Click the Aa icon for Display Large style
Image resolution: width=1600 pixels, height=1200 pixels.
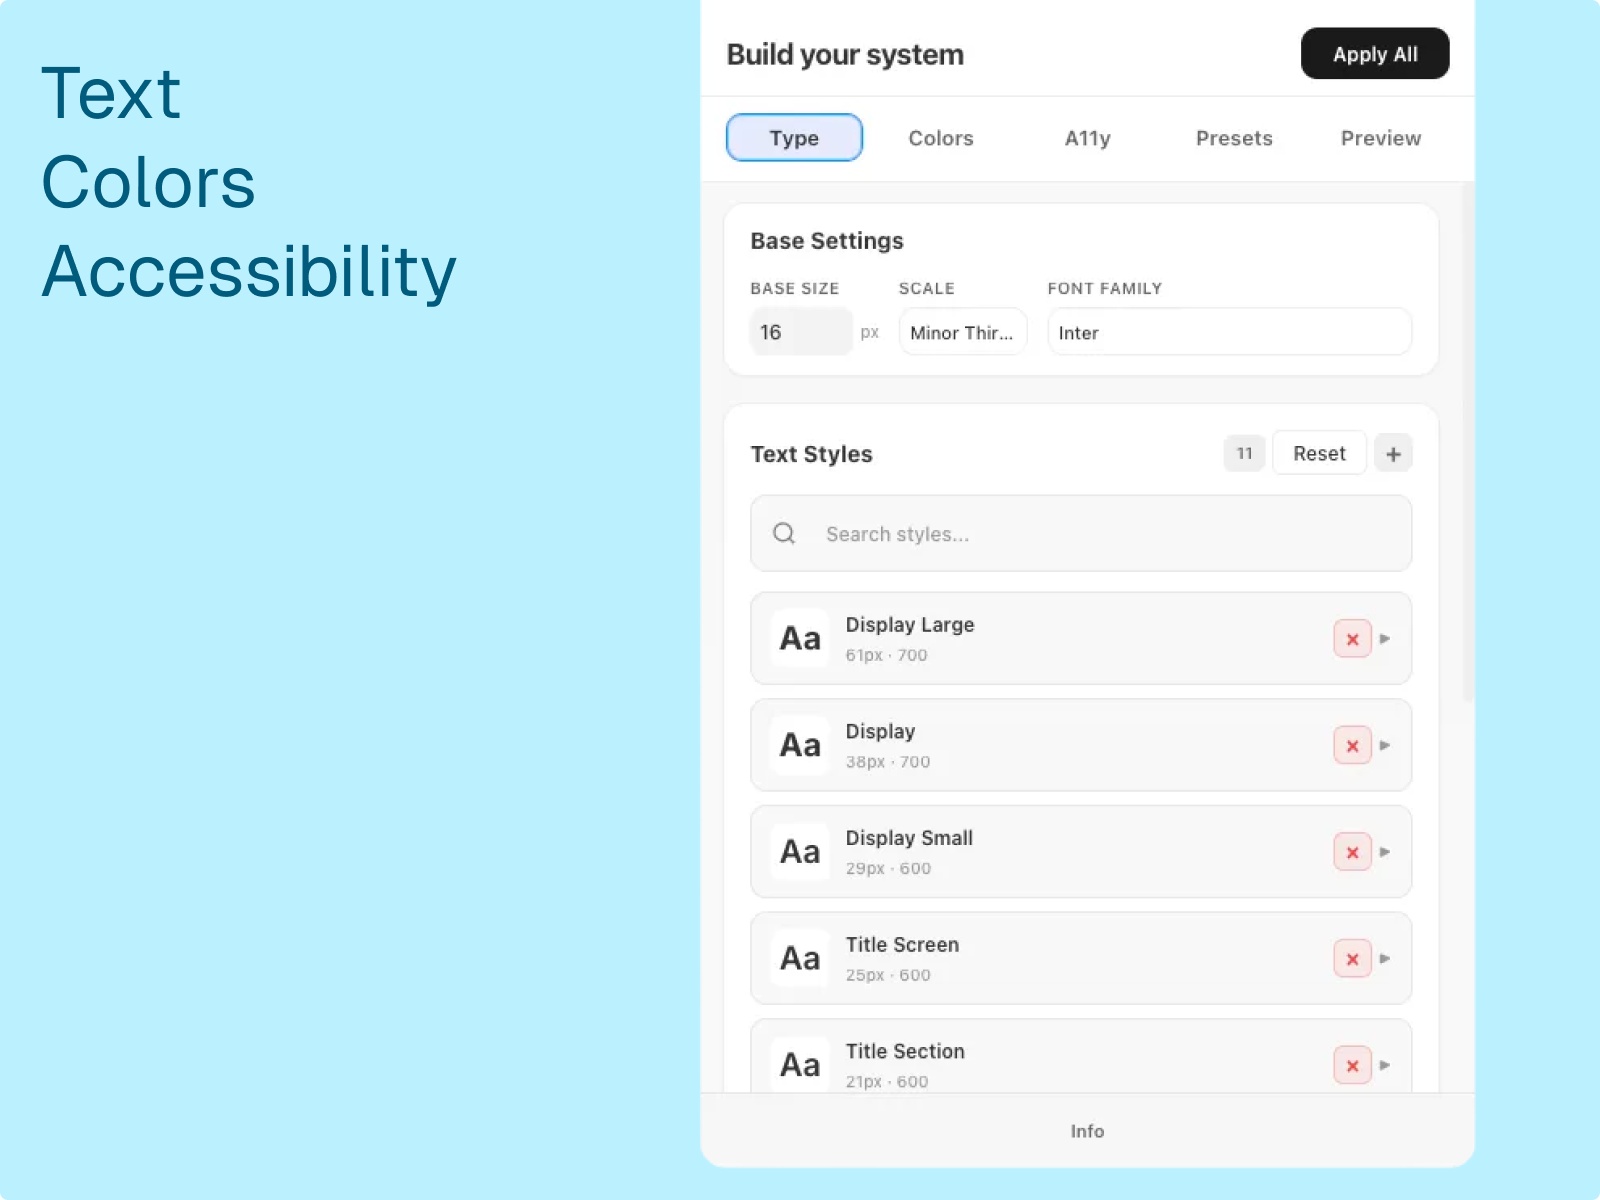pyautogui.click(x=798, y=638)
